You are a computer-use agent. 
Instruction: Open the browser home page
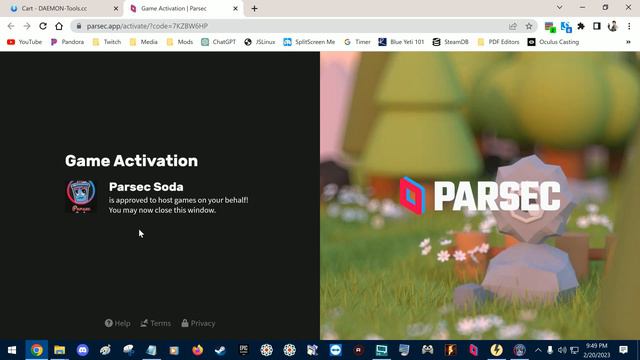[x=59, y=26]
